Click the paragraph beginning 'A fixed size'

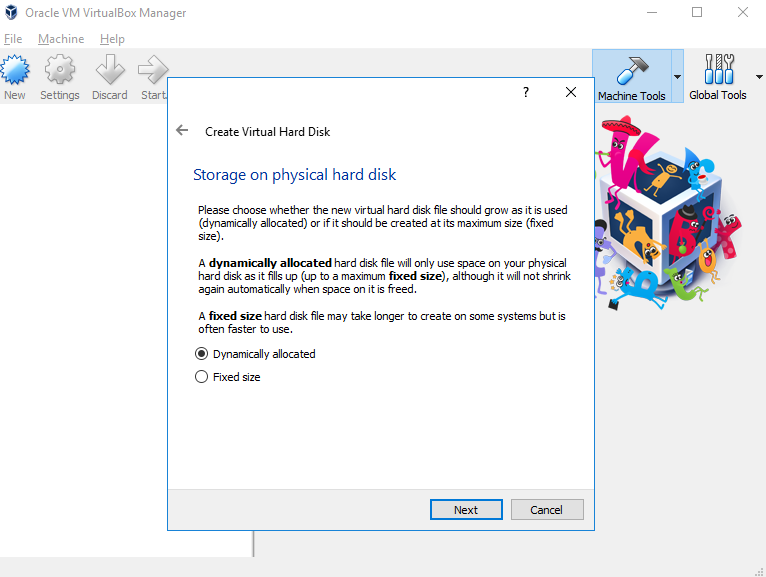tap(382, 322)
